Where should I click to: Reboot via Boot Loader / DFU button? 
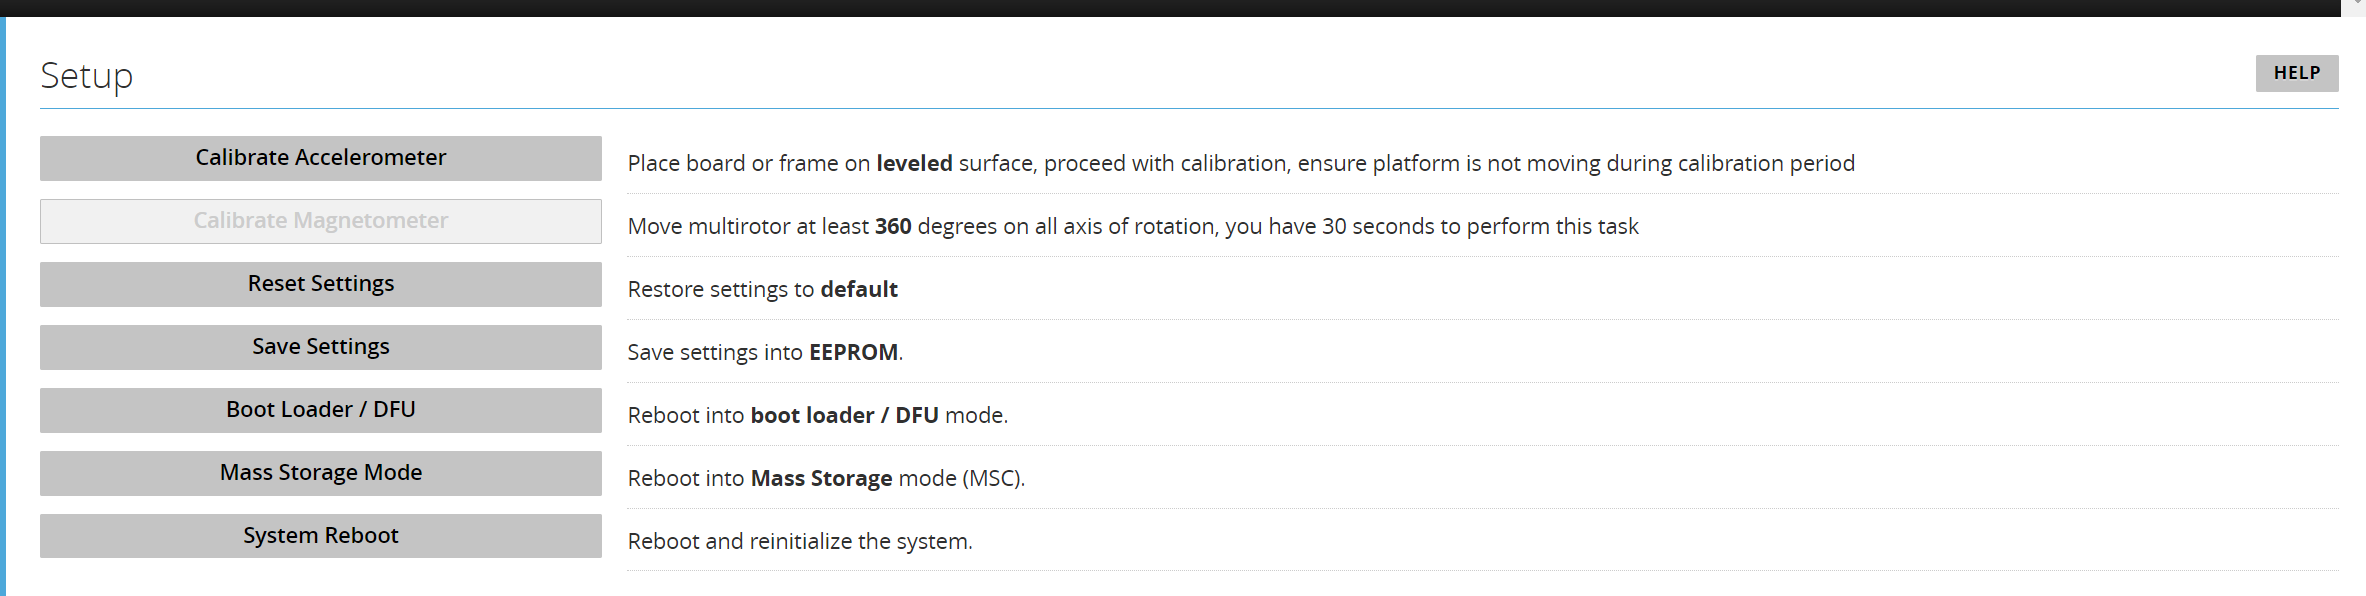pos(320,410)
